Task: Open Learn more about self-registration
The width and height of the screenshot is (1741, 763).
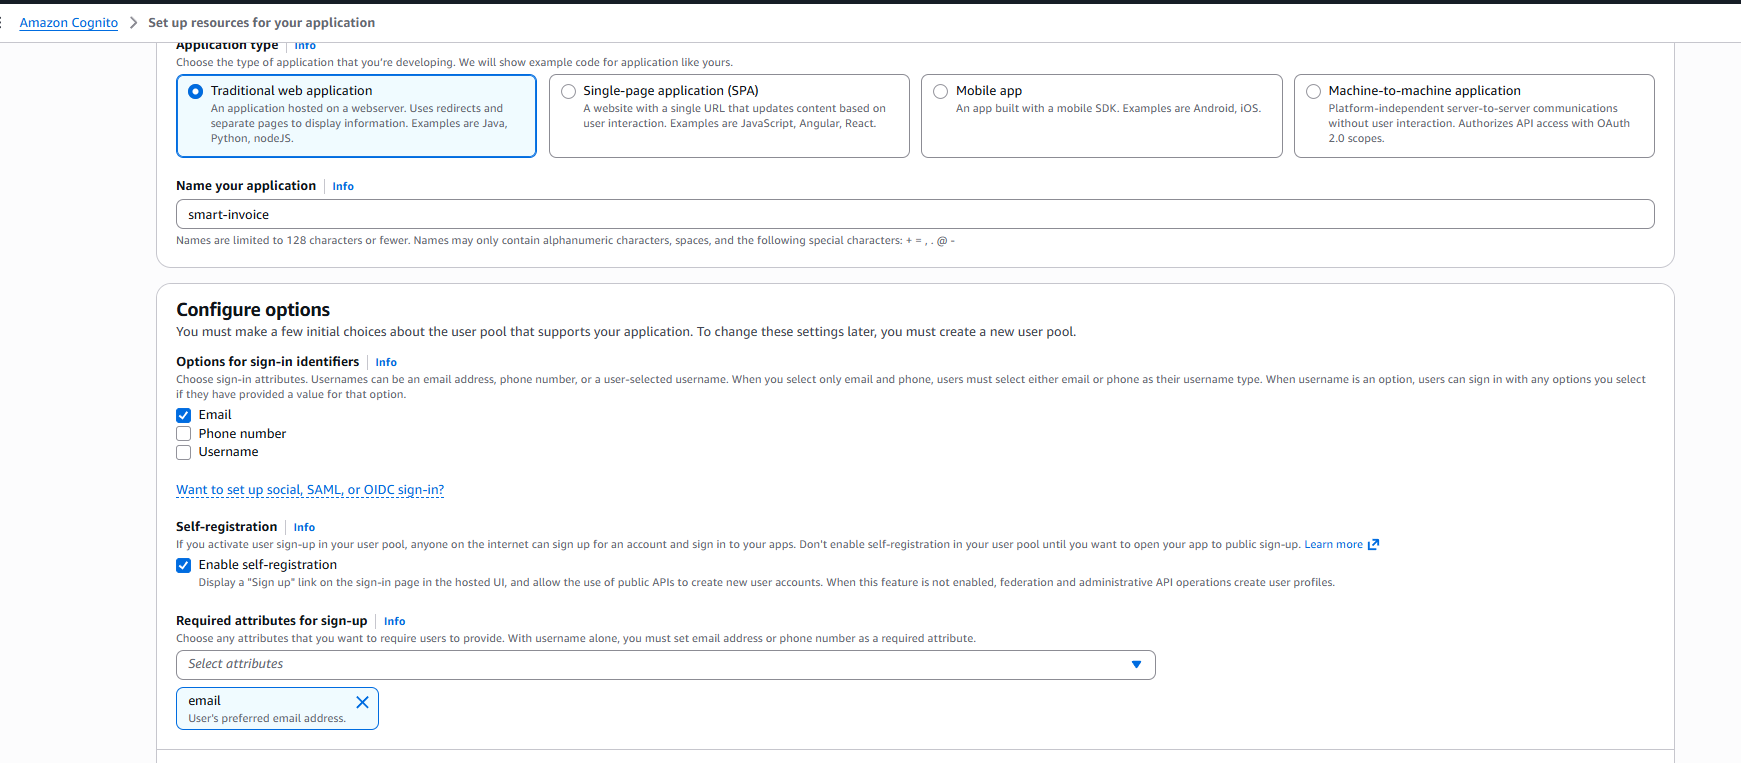Action: (1333, 545)
